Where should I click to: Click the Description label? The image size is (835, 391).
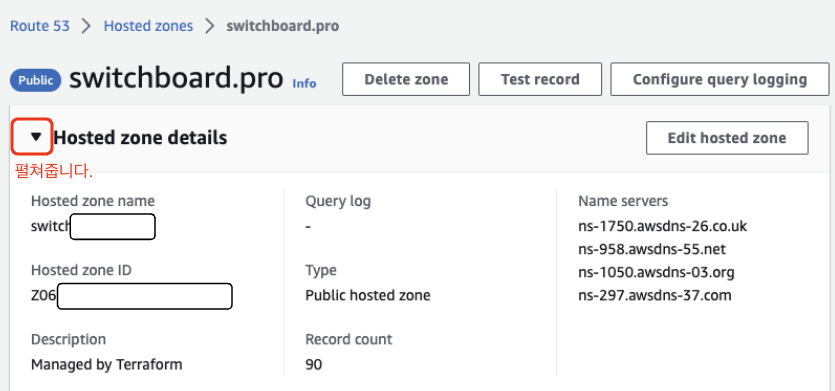[x=68, y=339]
